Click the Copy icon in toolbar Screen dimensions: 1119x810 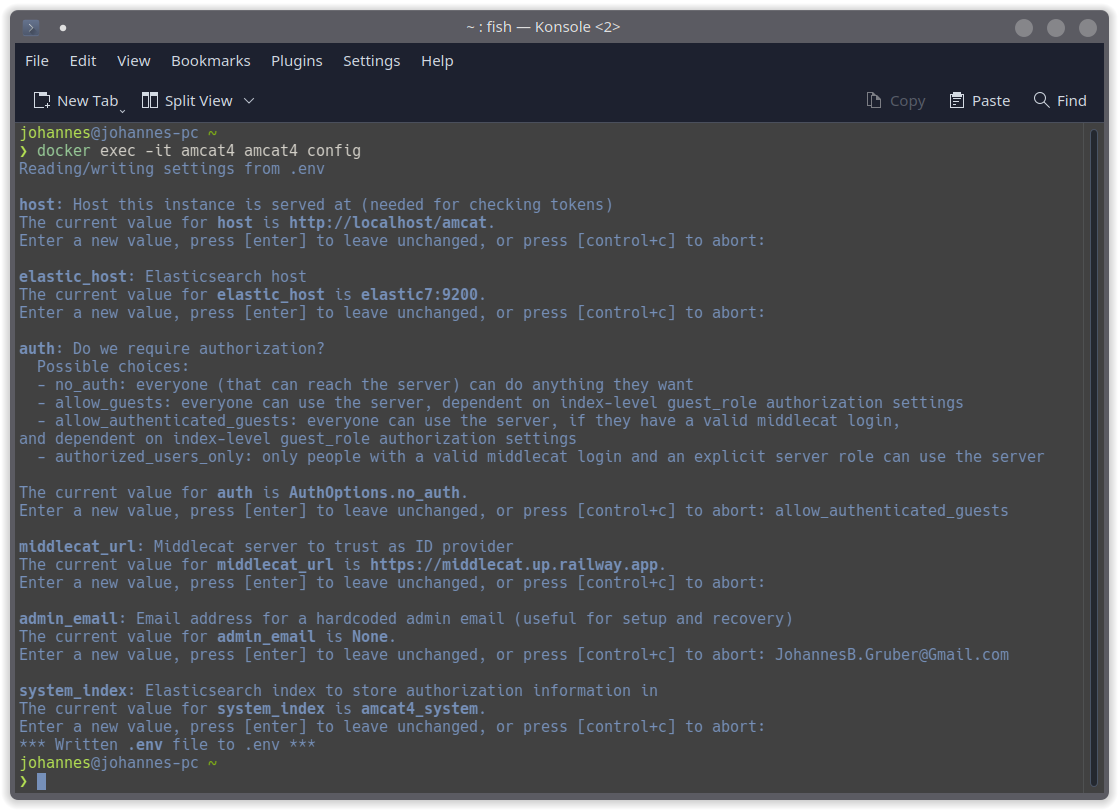[874, 100]
